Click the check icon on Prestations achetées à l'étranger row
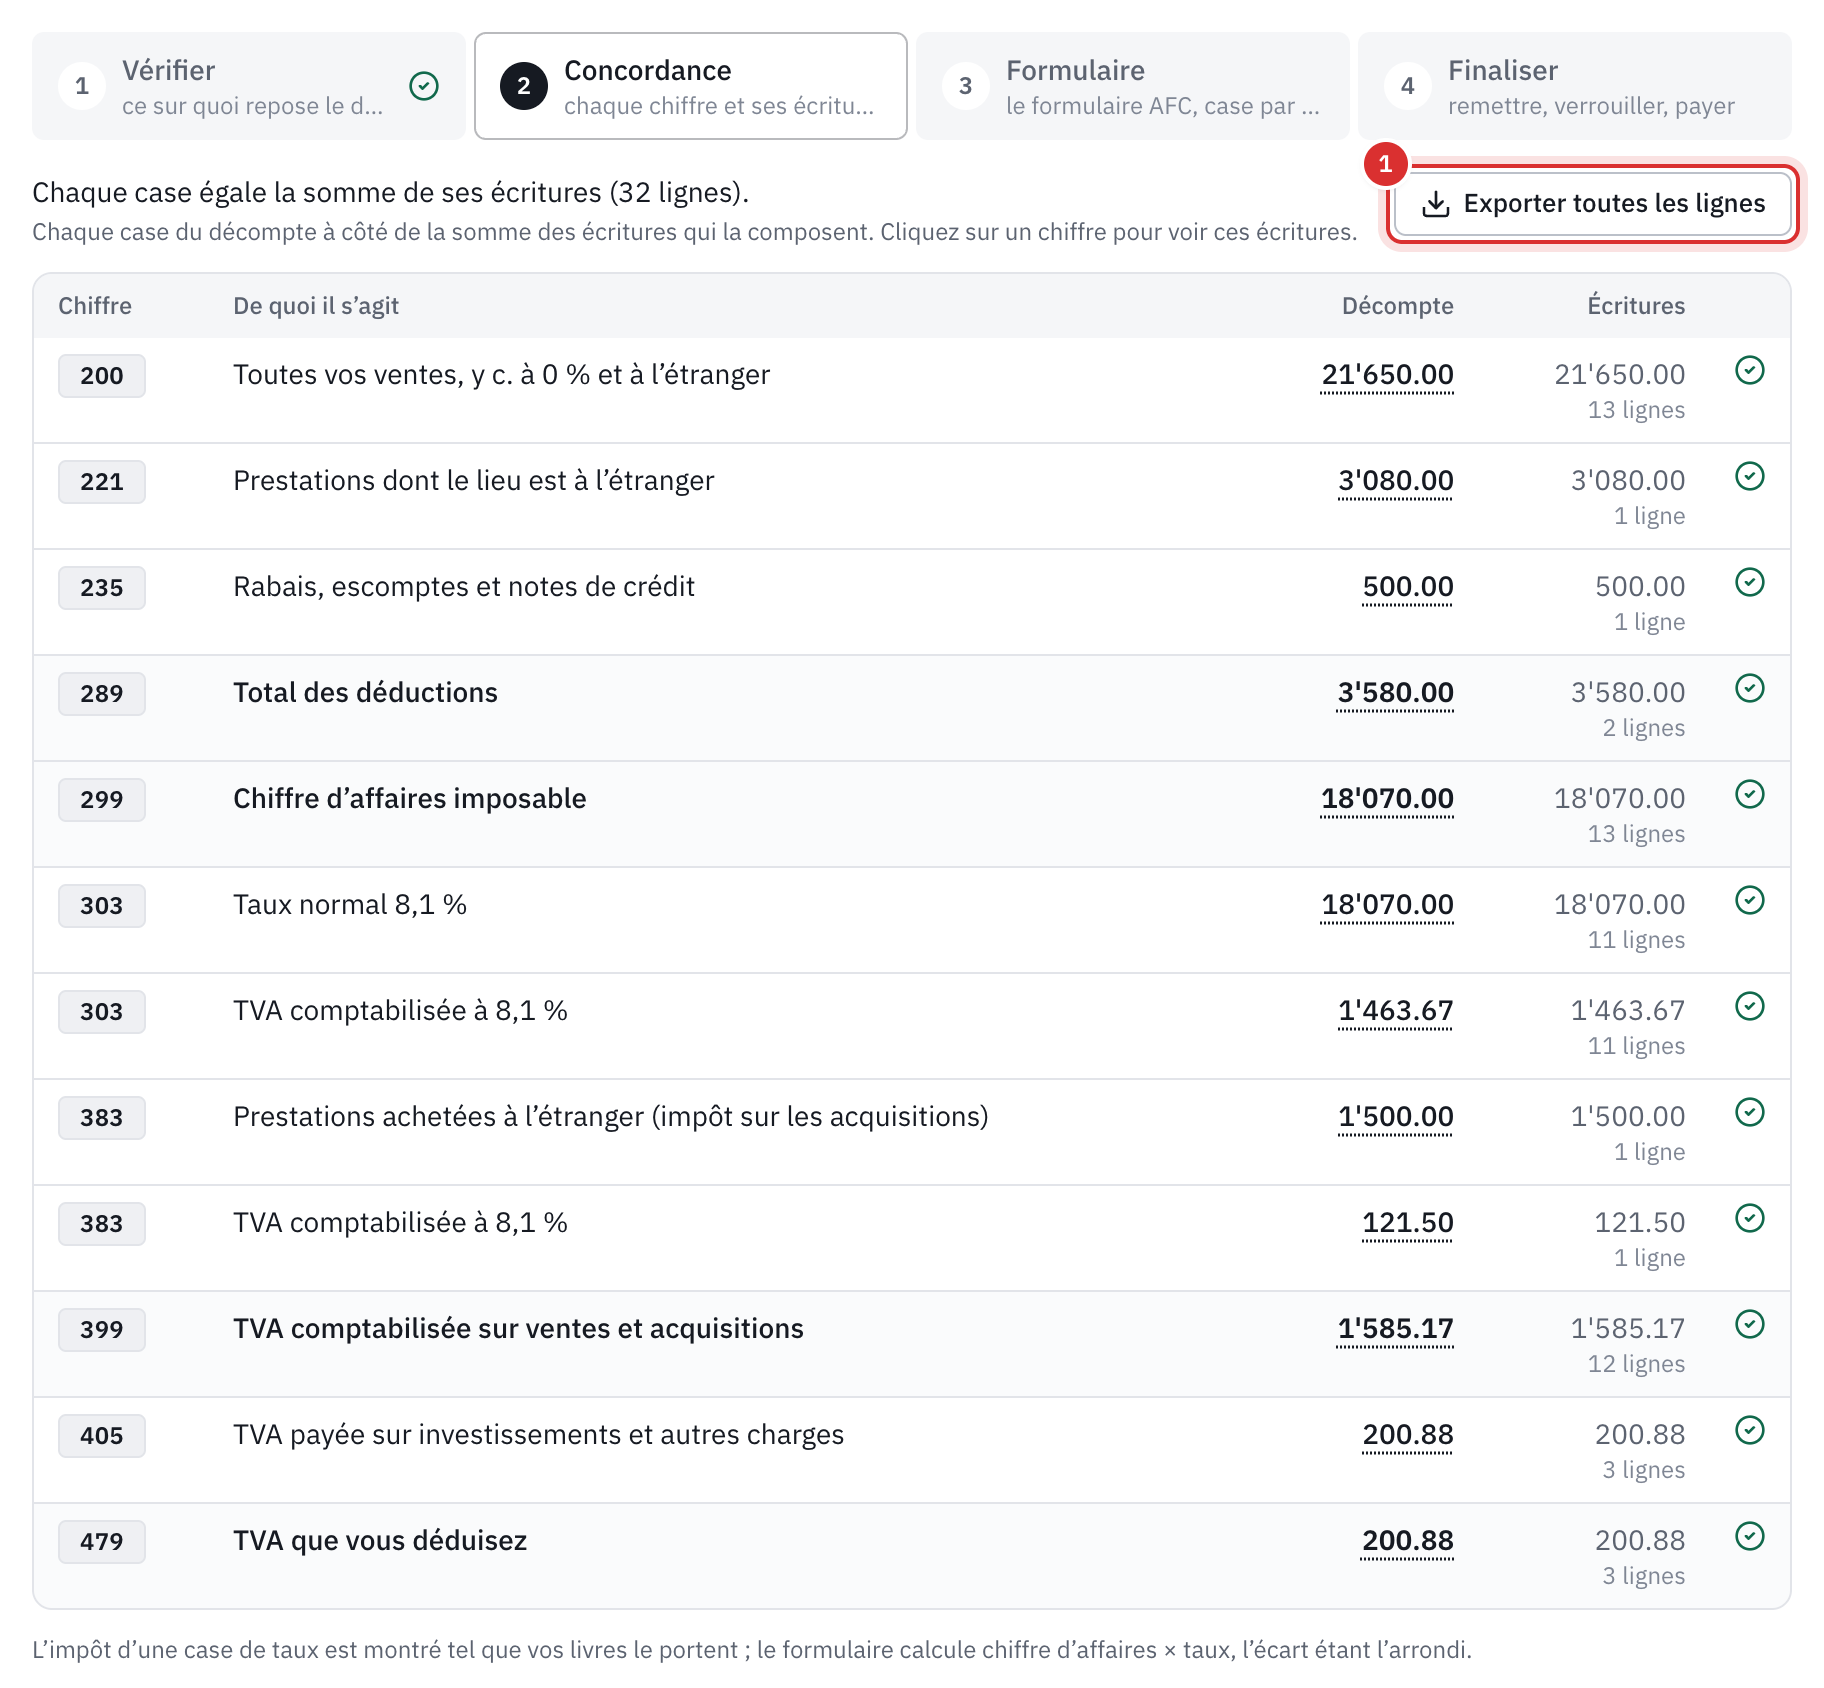This screenshot has width=1824, height=1688. [x=1750, y=1113]
